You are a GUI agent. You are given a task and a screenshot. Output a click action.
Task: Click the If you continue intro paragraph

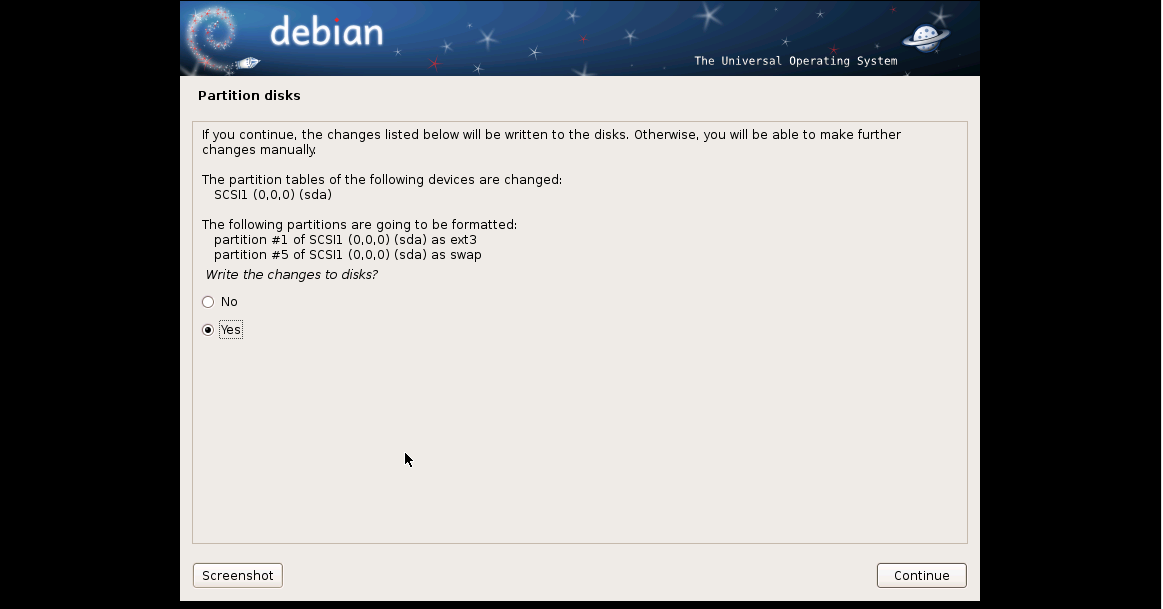click(x=551, y=142)
